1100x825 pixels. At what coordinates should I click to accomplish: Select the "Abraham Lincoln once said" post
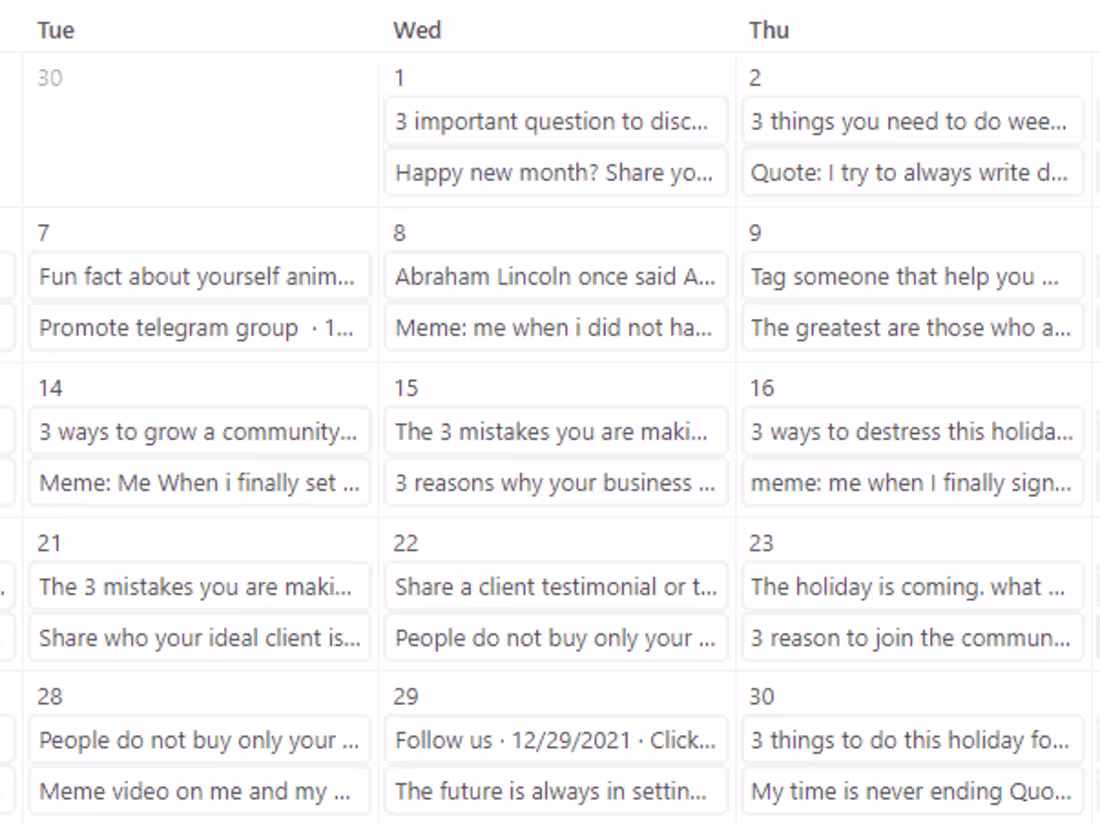point(556,276)
